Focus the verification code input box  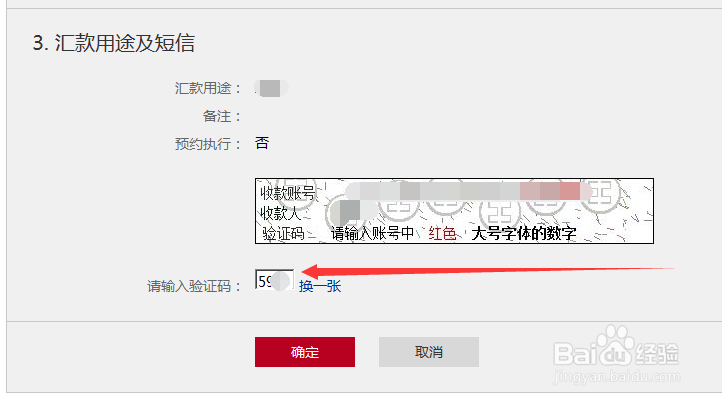coord(274,280)
